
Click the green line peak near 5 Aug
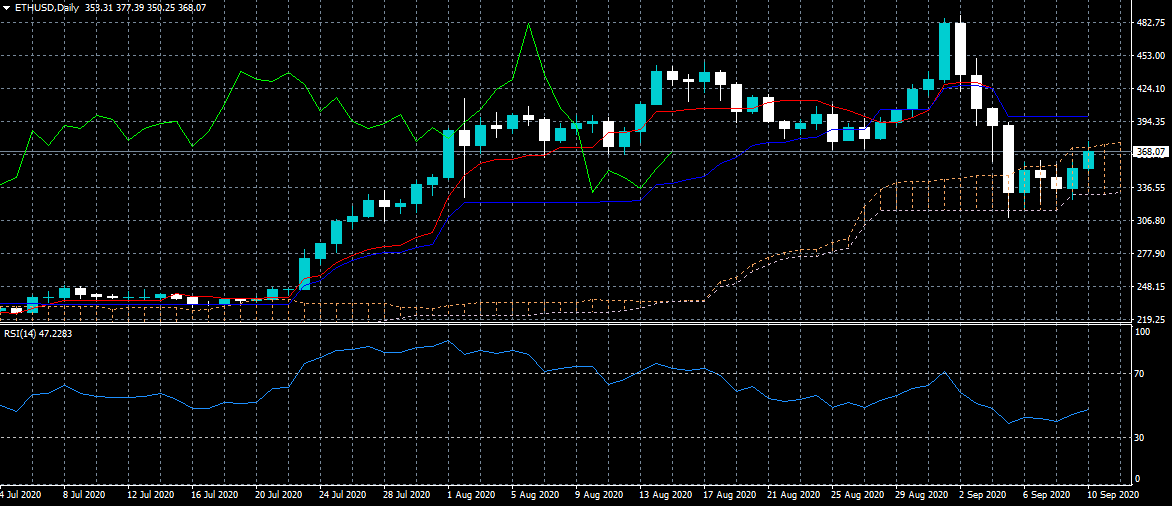click(528, 24)
